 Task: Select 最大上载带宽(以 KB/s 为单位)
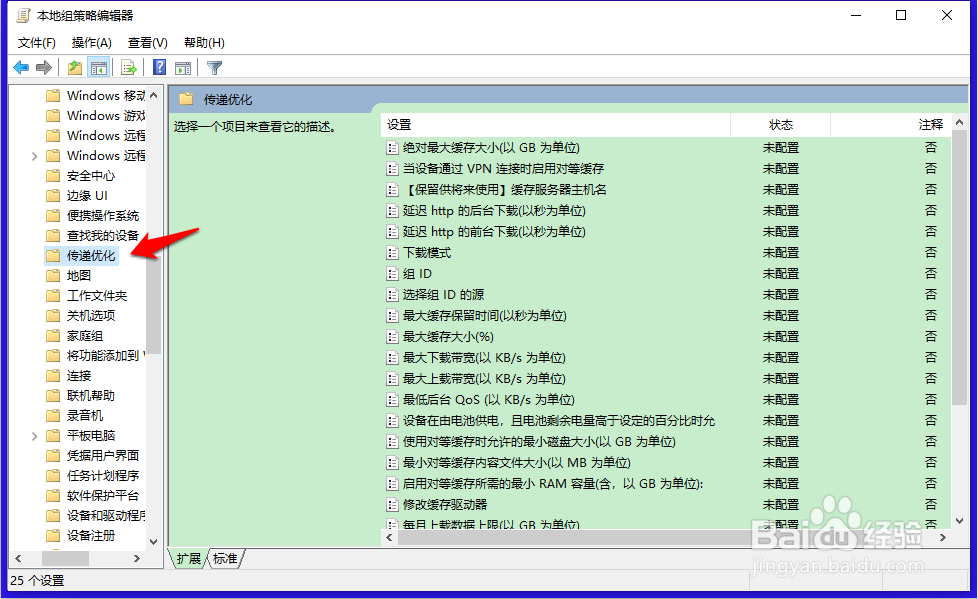(484, 379)
